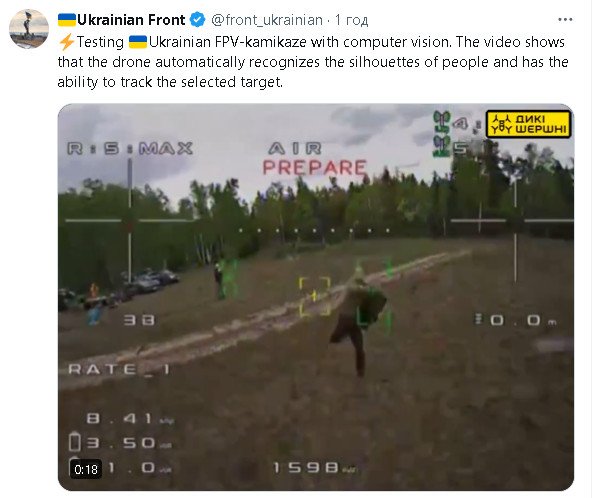Click the lightning bolt emoji in tweet
Viewport: 592px width, 498px height.
[x=66, y=42]
